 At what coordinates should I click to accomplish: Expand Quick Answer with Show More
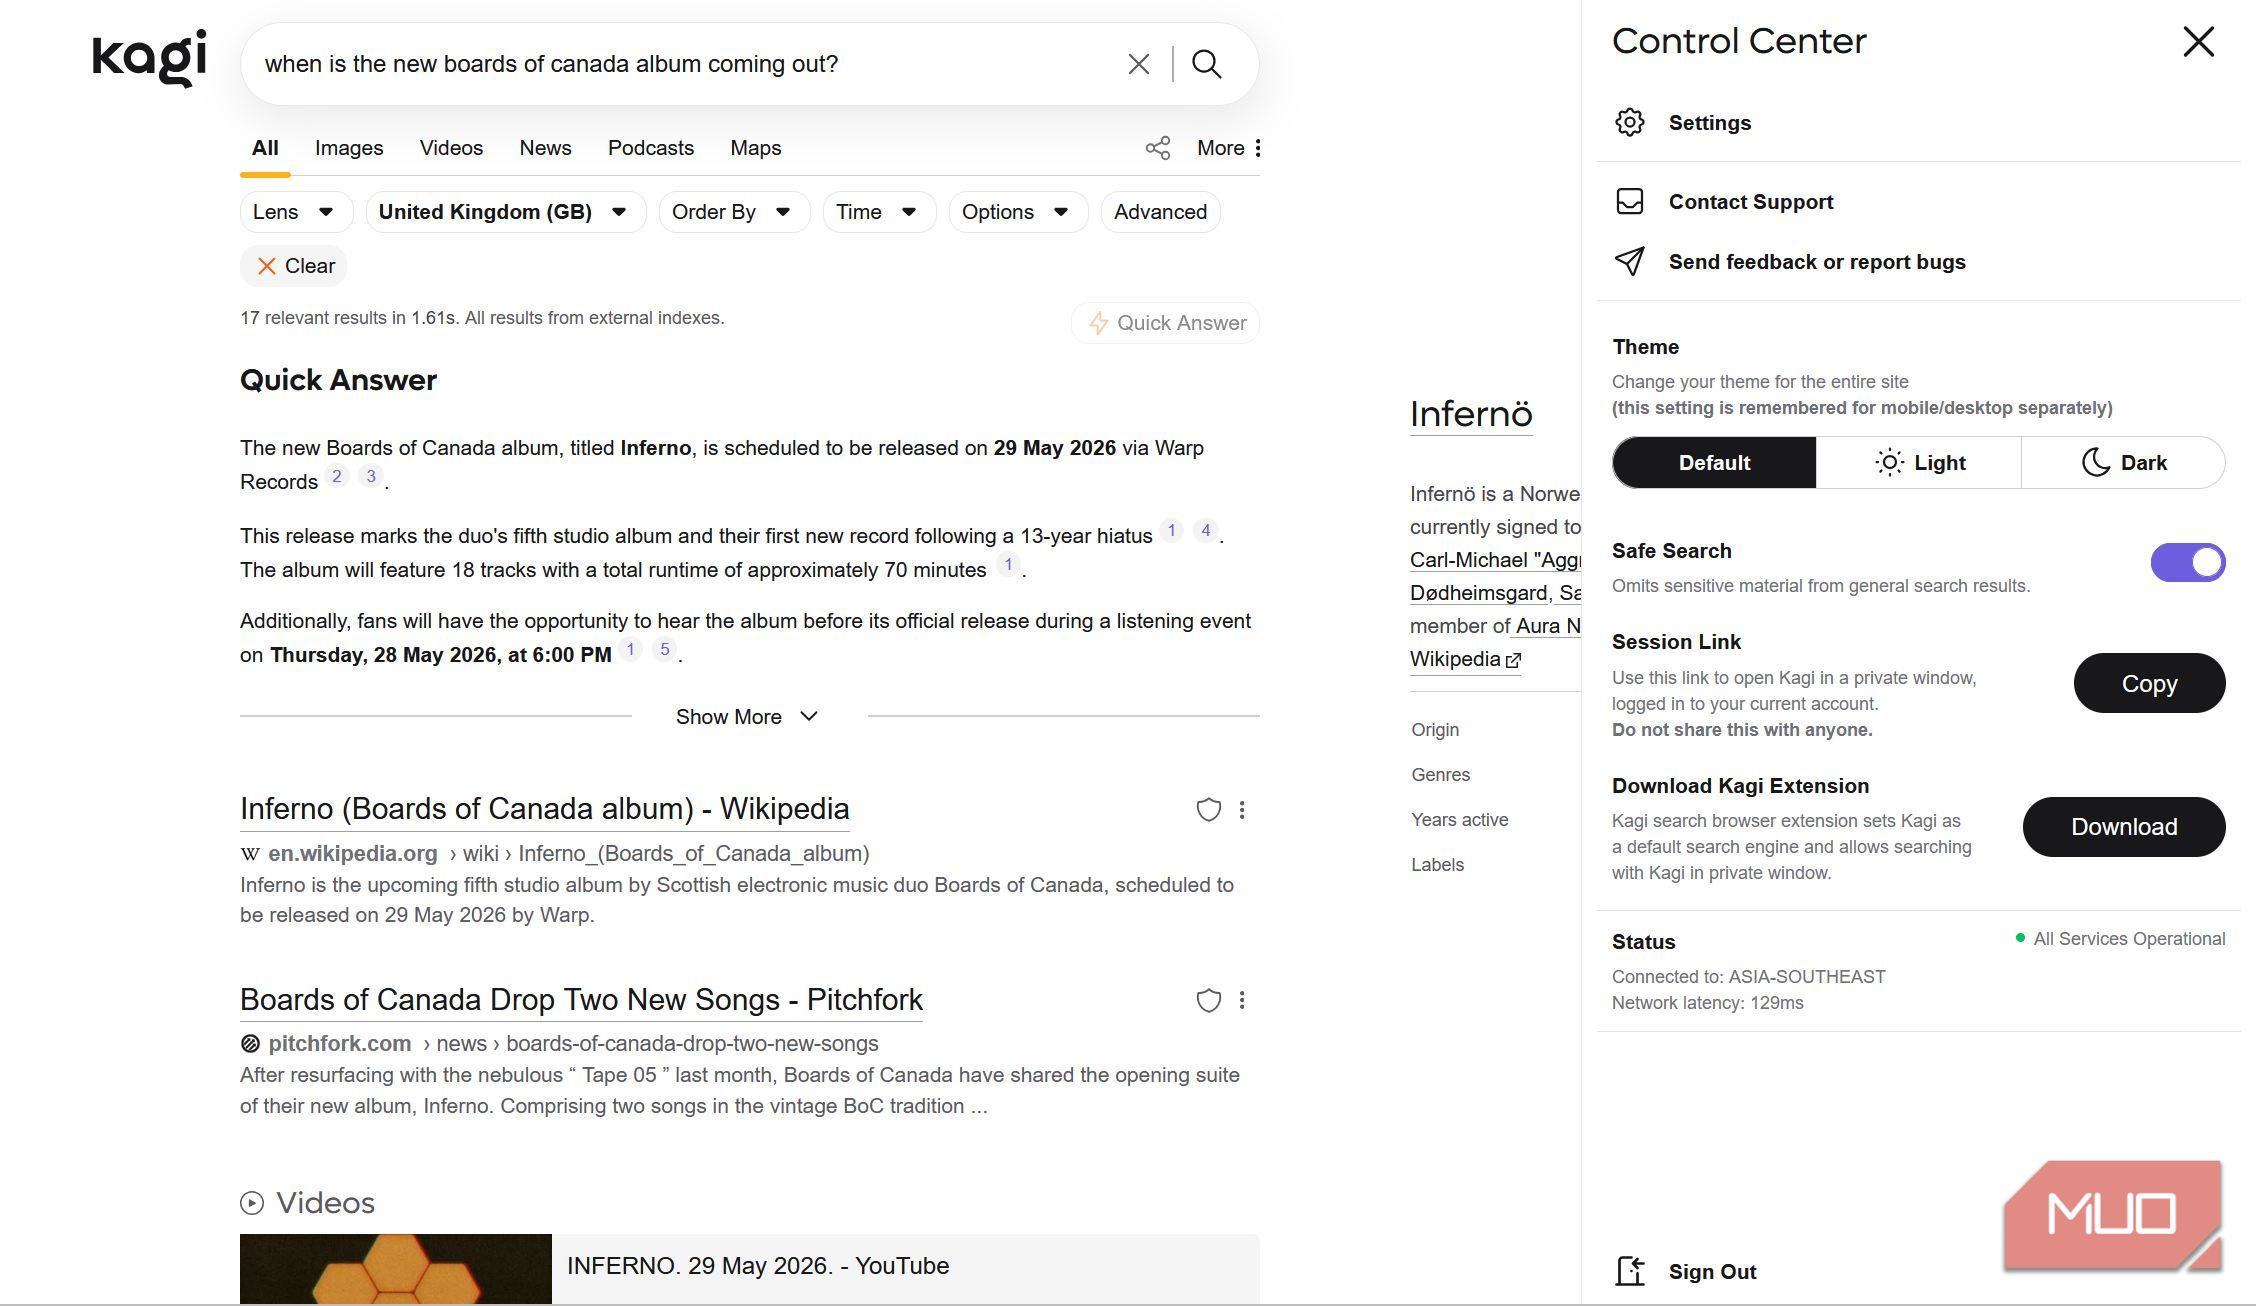[x=747, y=716]
